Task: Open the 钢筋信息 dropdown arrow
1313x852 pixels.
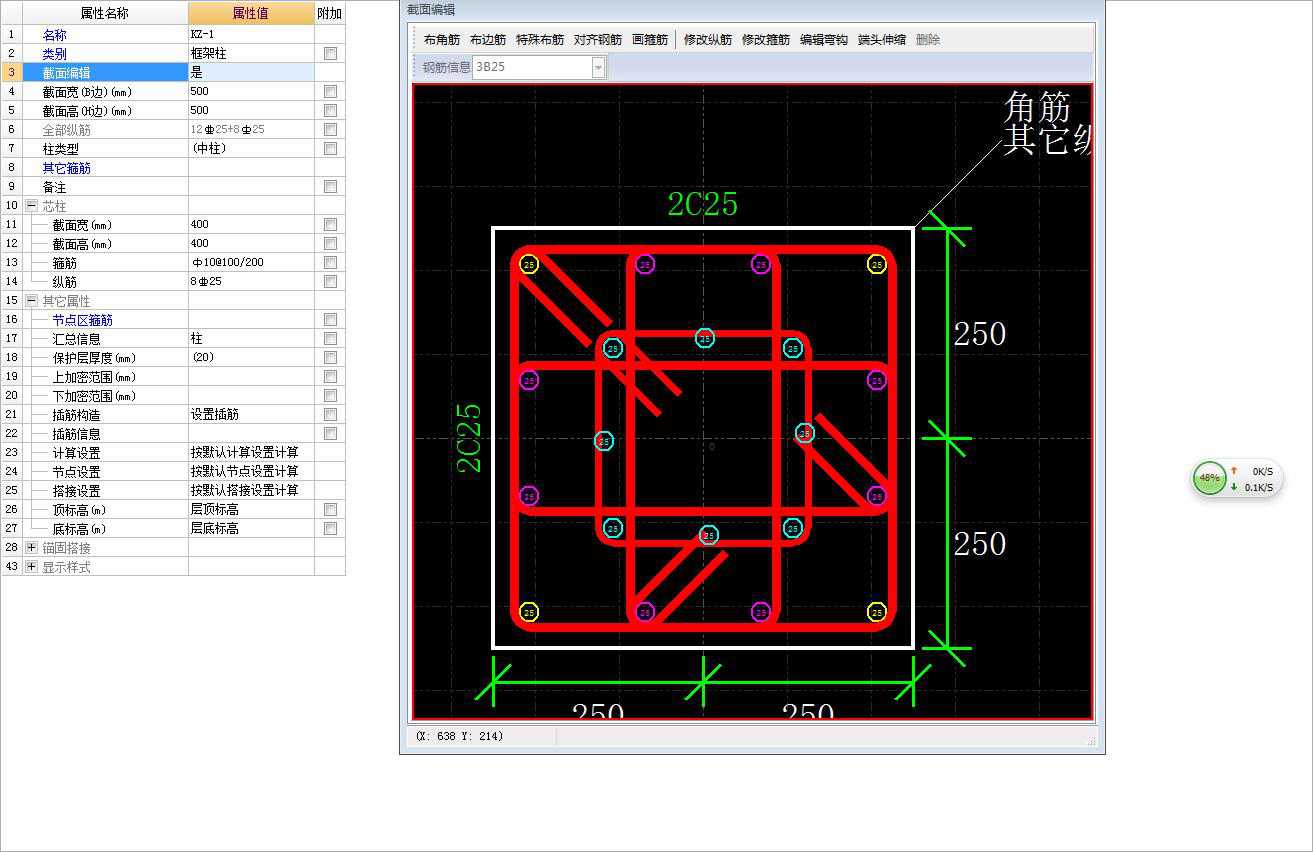Action: click(598, 68)
